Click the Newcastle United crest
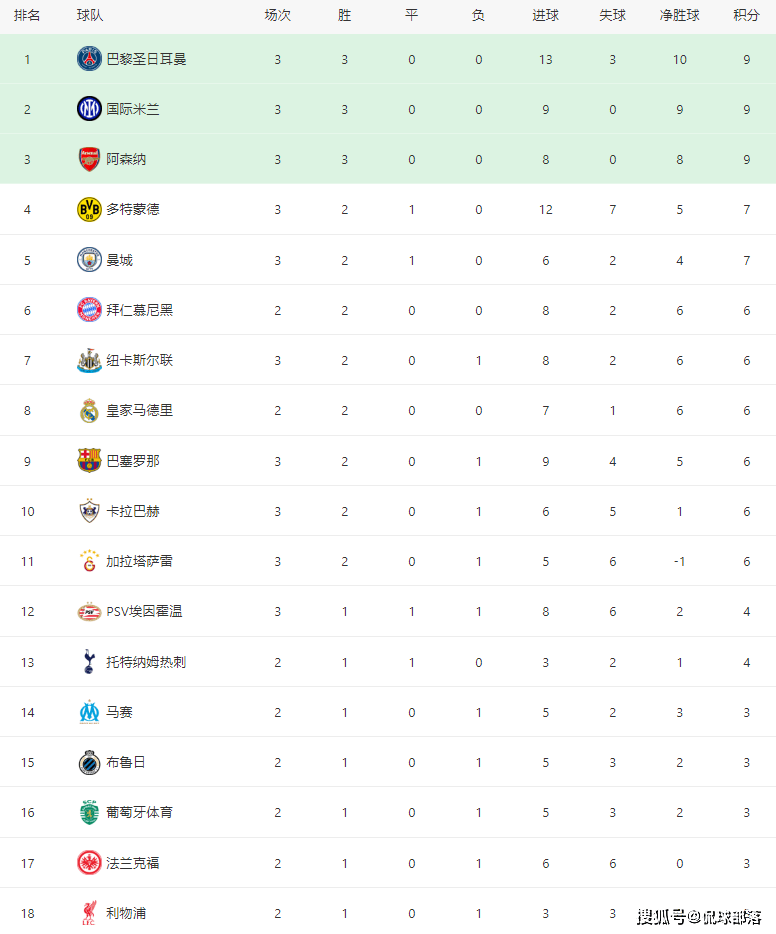The width and height of the screenshot is (776, 934). click(90, 360)
